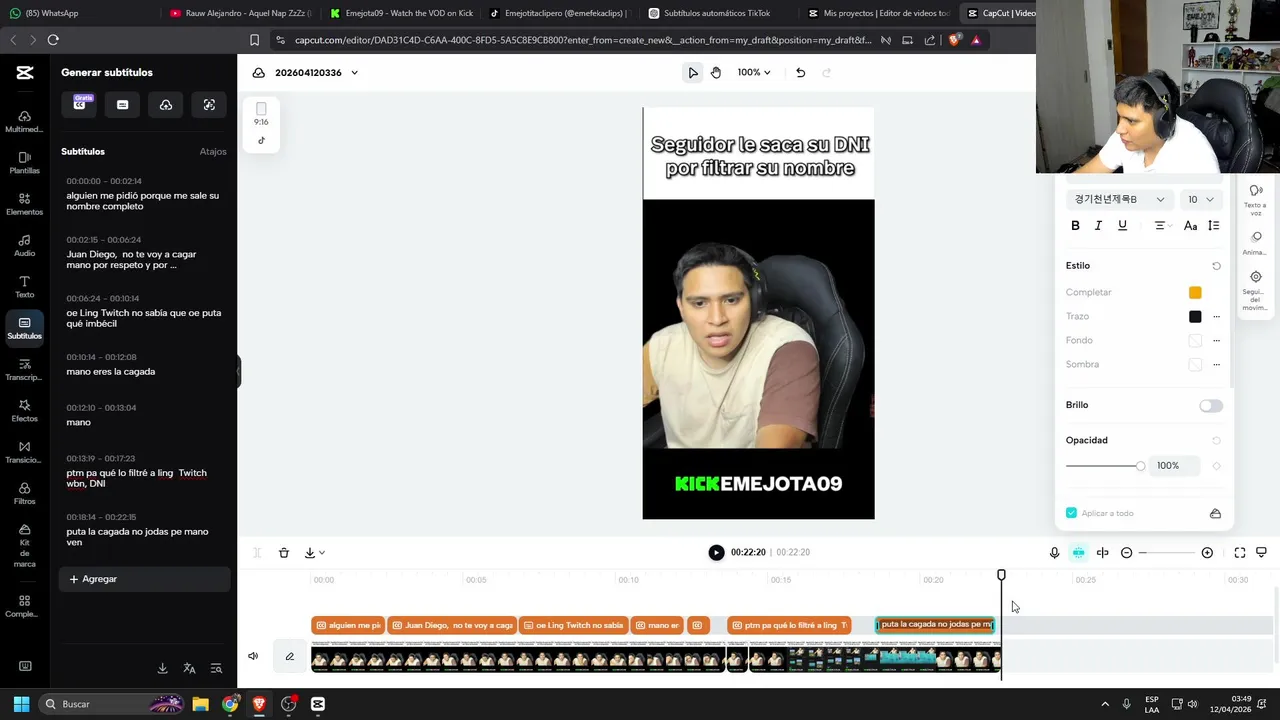Open the Atajos shortcuts tab

click(213, 152)
